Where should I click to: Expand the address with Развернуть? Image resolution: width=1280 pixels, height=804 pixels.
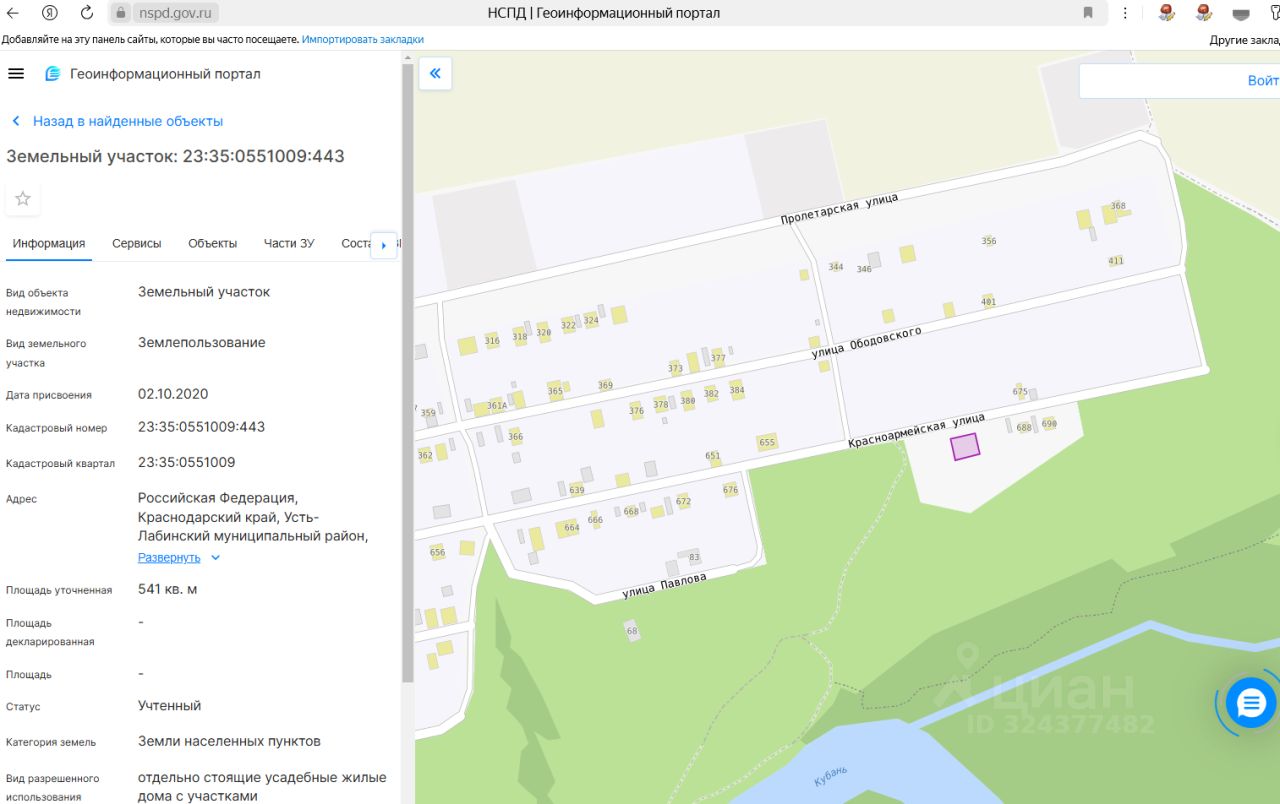(x=169, y=558)
